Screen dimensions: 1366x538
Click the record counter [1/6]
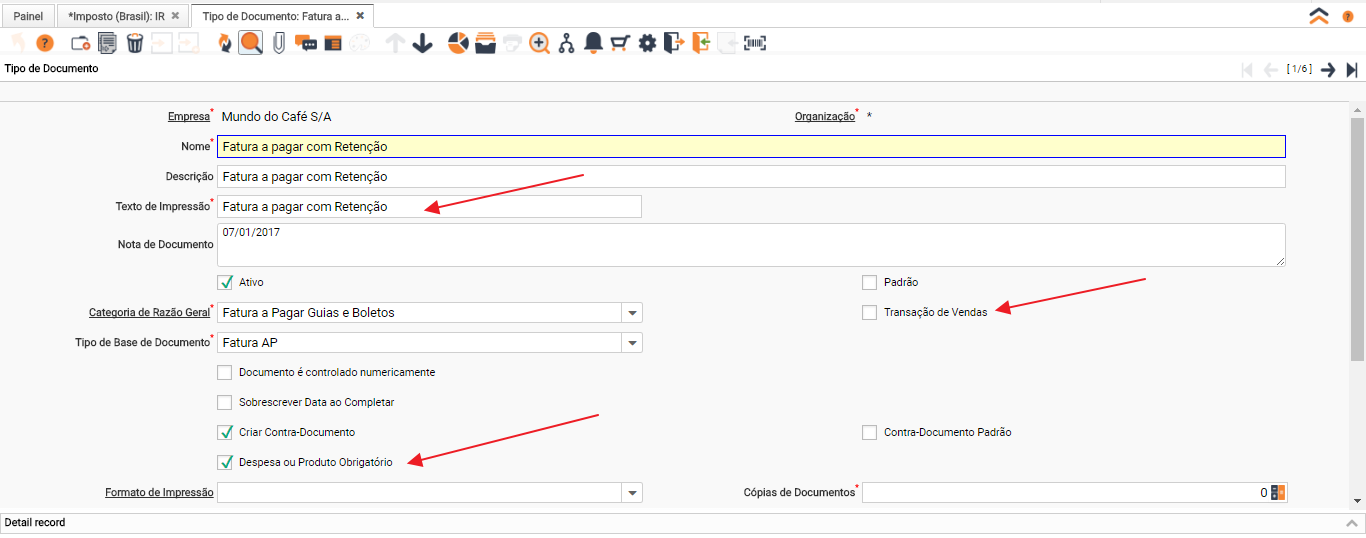click(x=1299, y=69)
